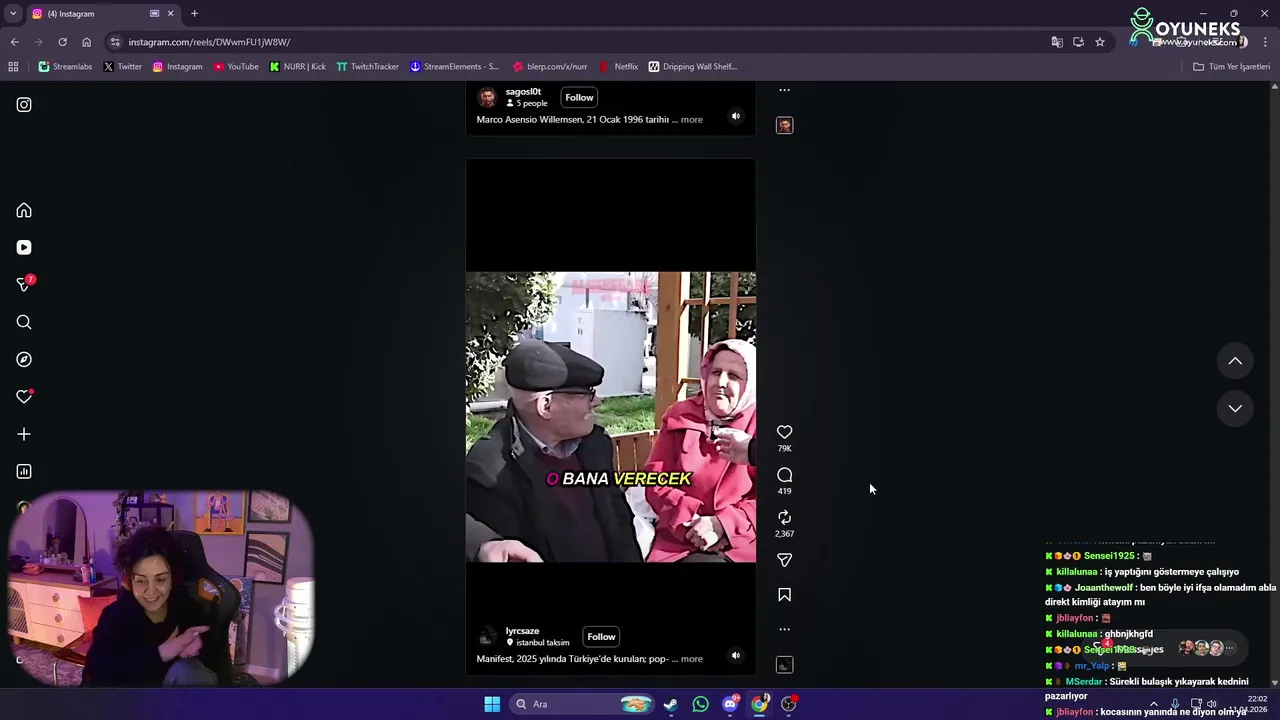Reload the page
1280x720 pixels.
pyautogui.click(x=62, y=42)
